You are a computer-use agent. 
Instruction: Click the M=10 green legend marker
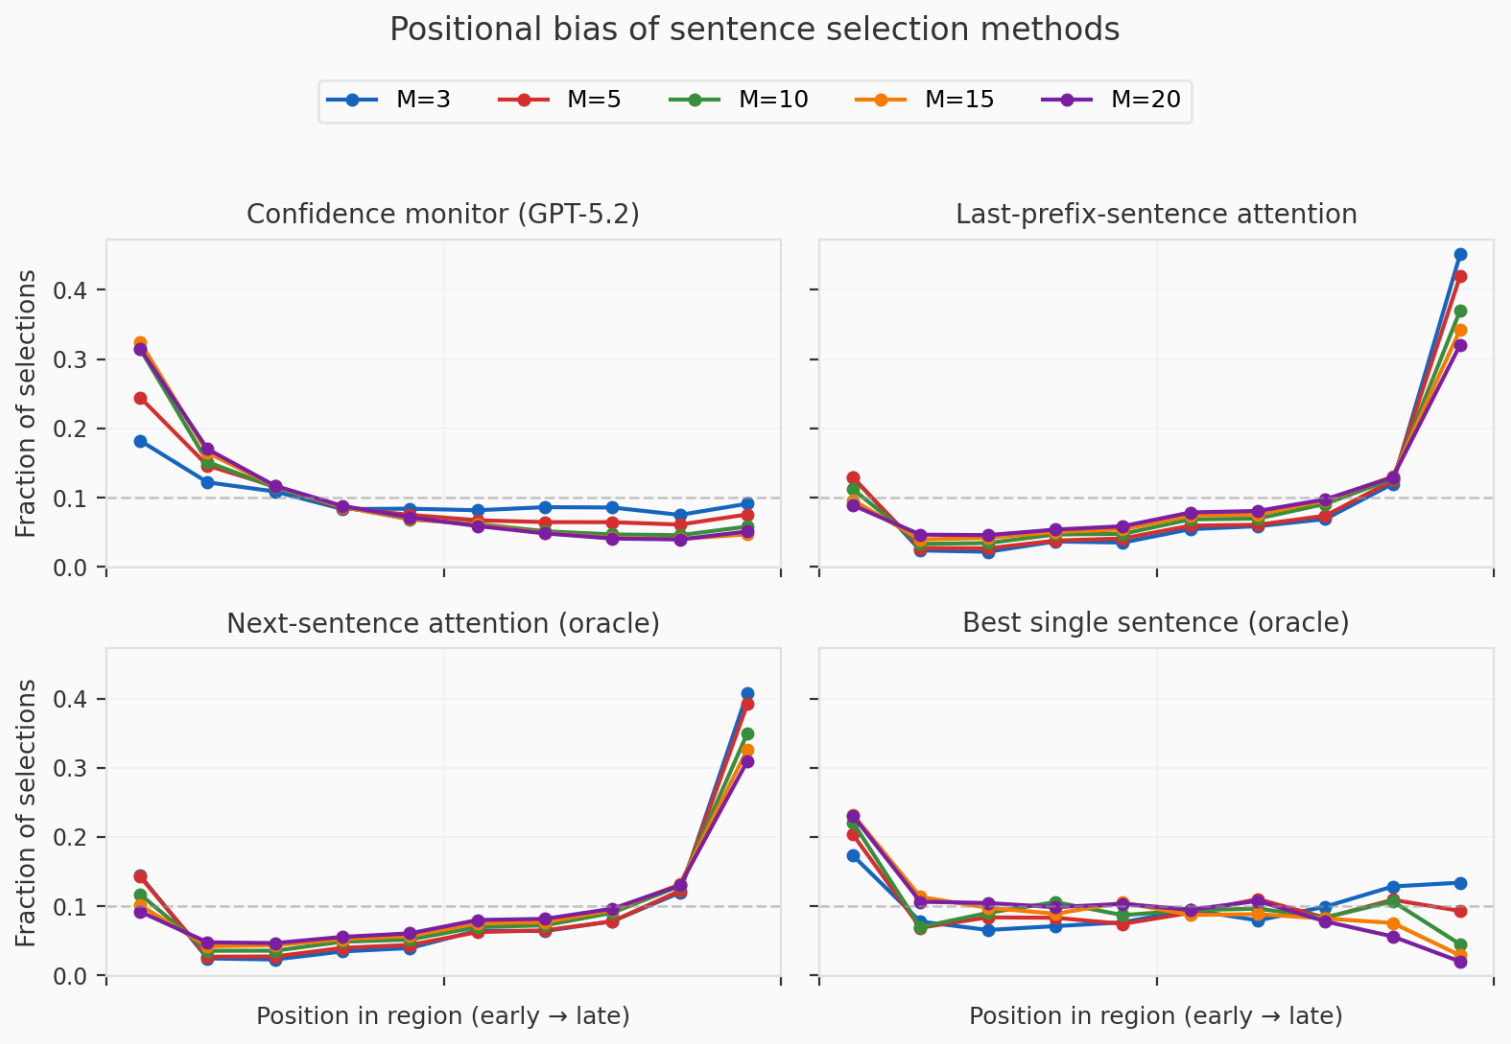tap(694, 100)
